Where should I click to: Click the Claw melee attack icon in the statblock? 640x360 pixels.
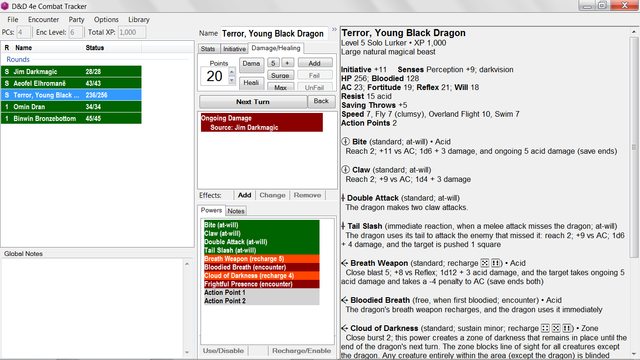point(345,169)
